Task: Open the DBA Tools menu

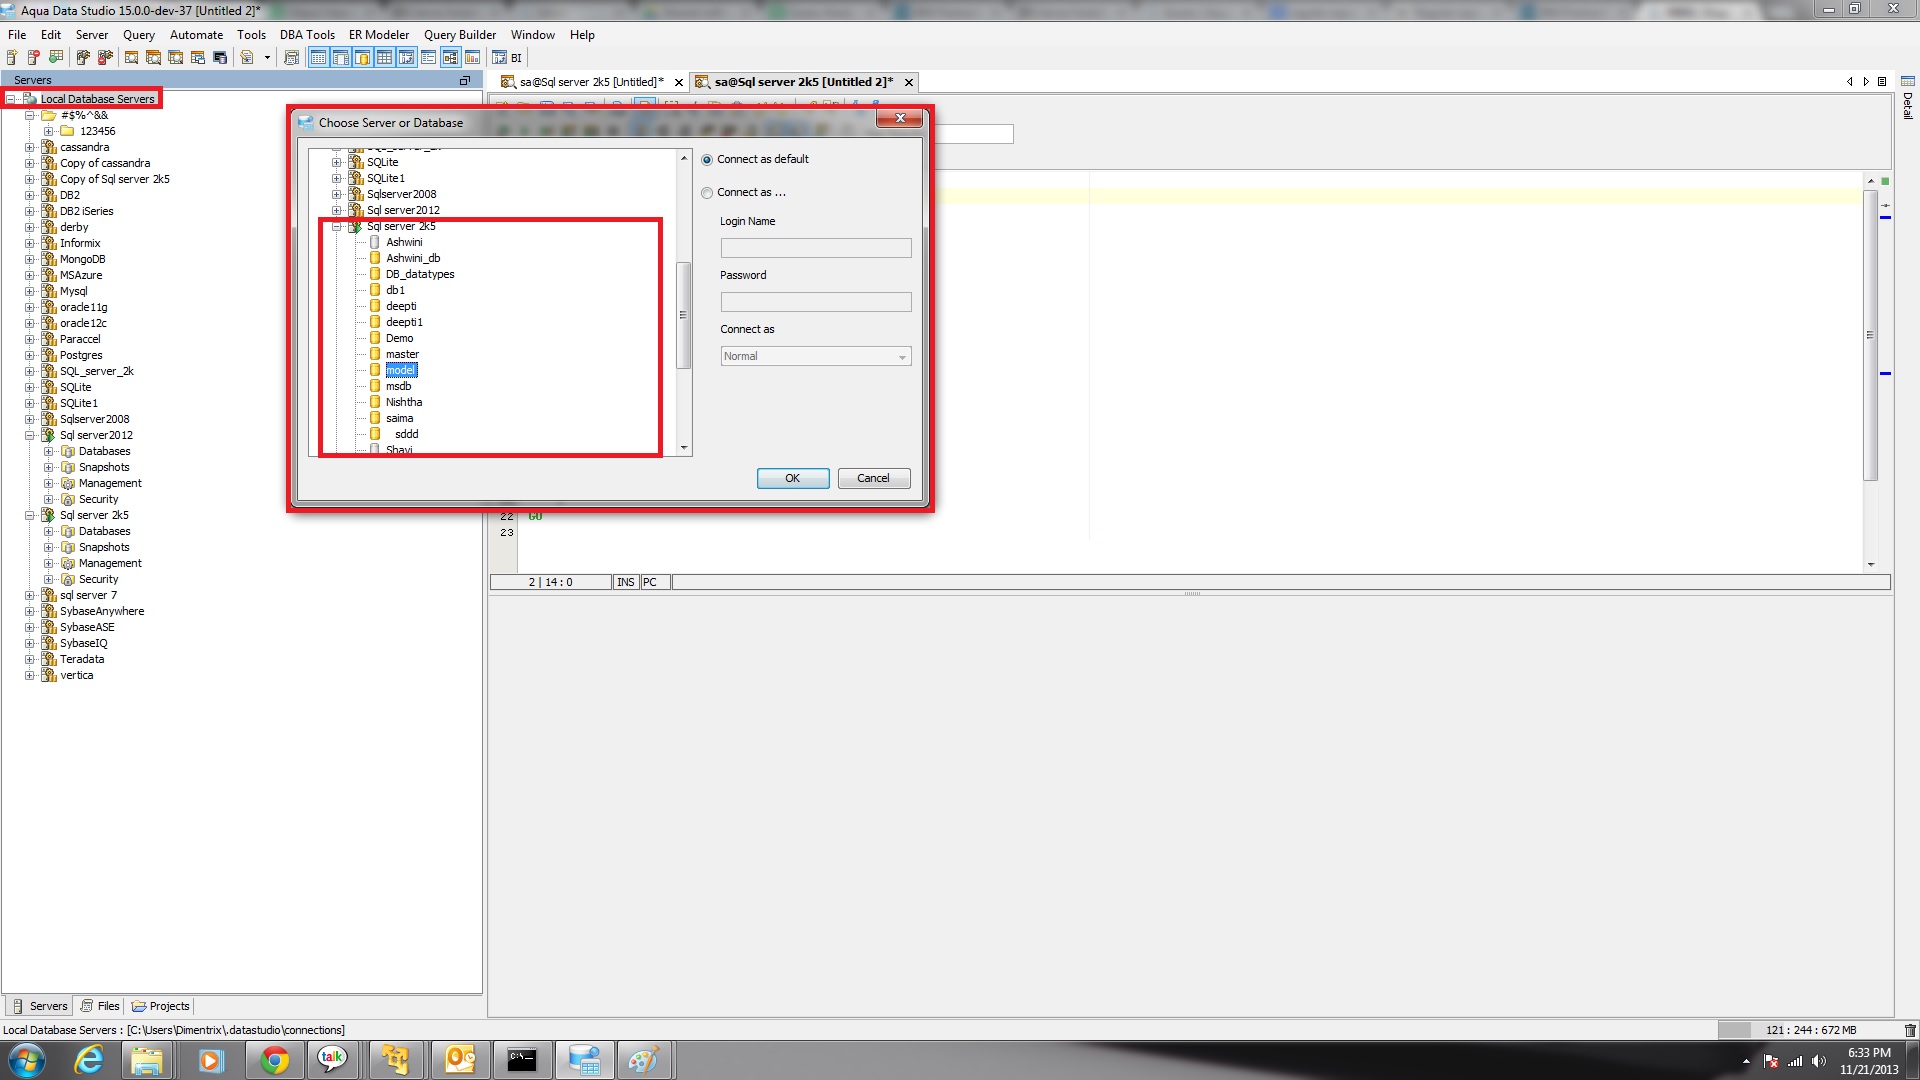Action: [x=306, y=35]
